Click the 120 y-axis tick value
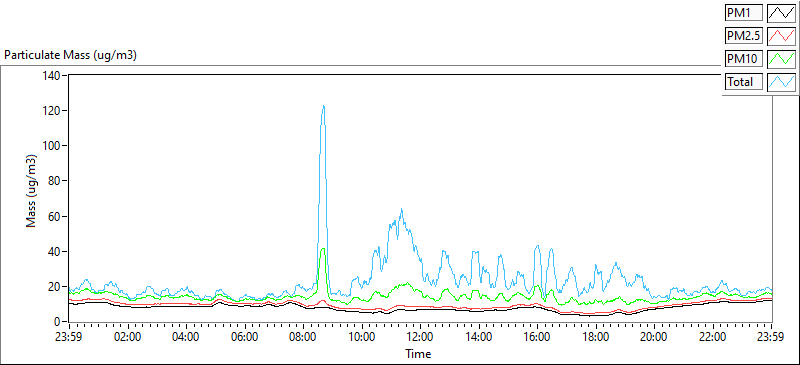 click(x=53, y=111)
